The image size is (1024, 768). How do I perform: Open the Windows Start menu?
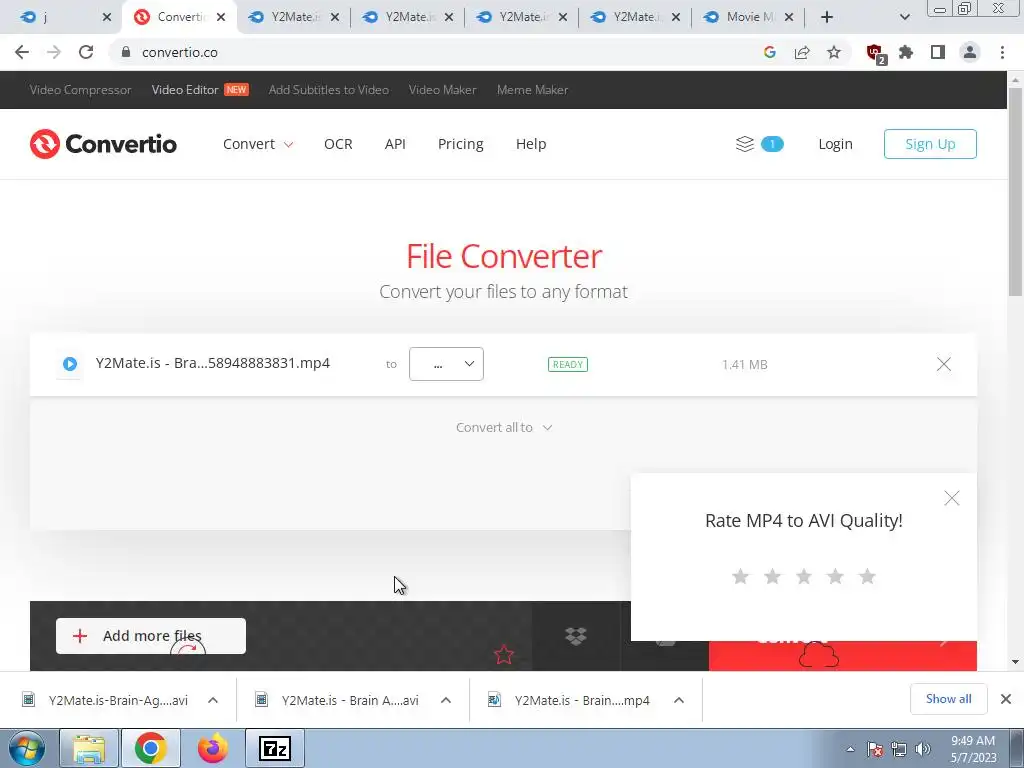26,748
